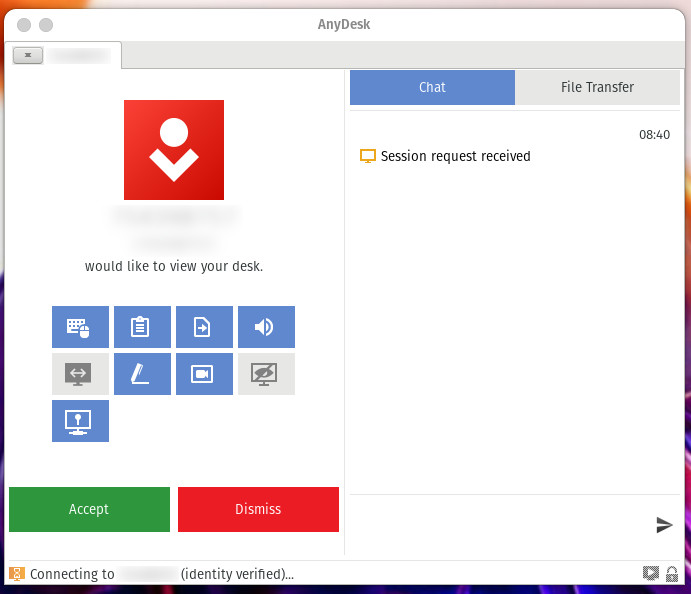The height and width of the screenshot is (594, 691).
Task: Click the Session request received message
Action: pyautogui.click(x=455, y=156)
